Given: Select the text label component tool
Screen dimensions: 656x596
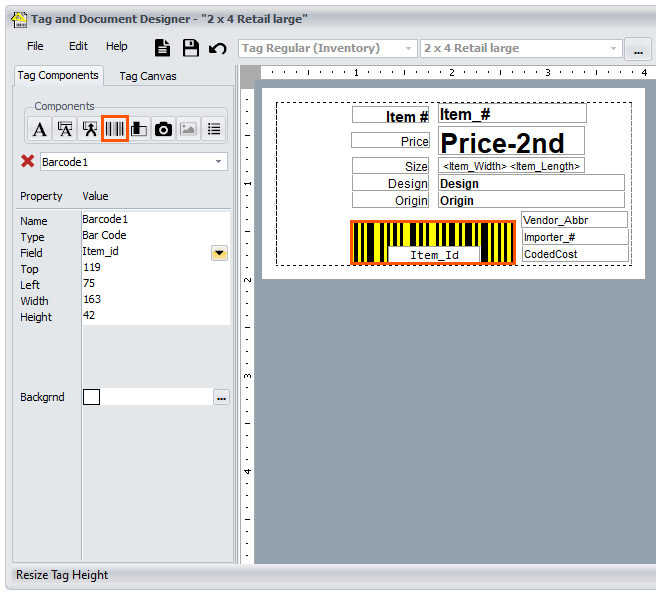Looking at the screenshot, I should click(x=40, y=129).
